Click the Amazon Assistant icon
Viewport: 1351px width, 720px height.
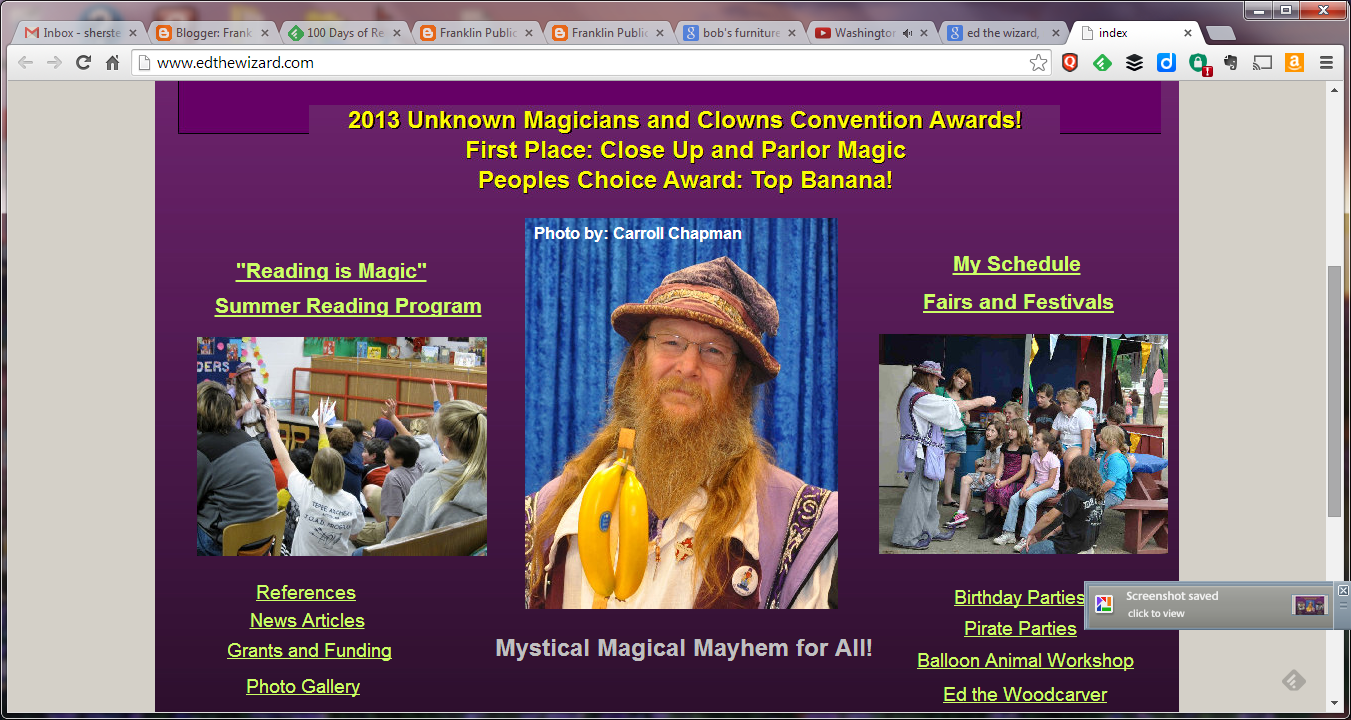tap(1295, 62)
